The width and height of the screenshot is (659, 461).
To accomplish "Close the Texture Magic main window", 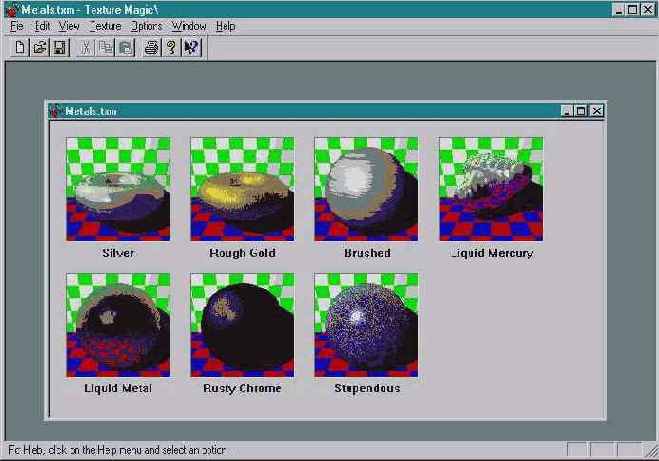I will click(x=648, y=10).
